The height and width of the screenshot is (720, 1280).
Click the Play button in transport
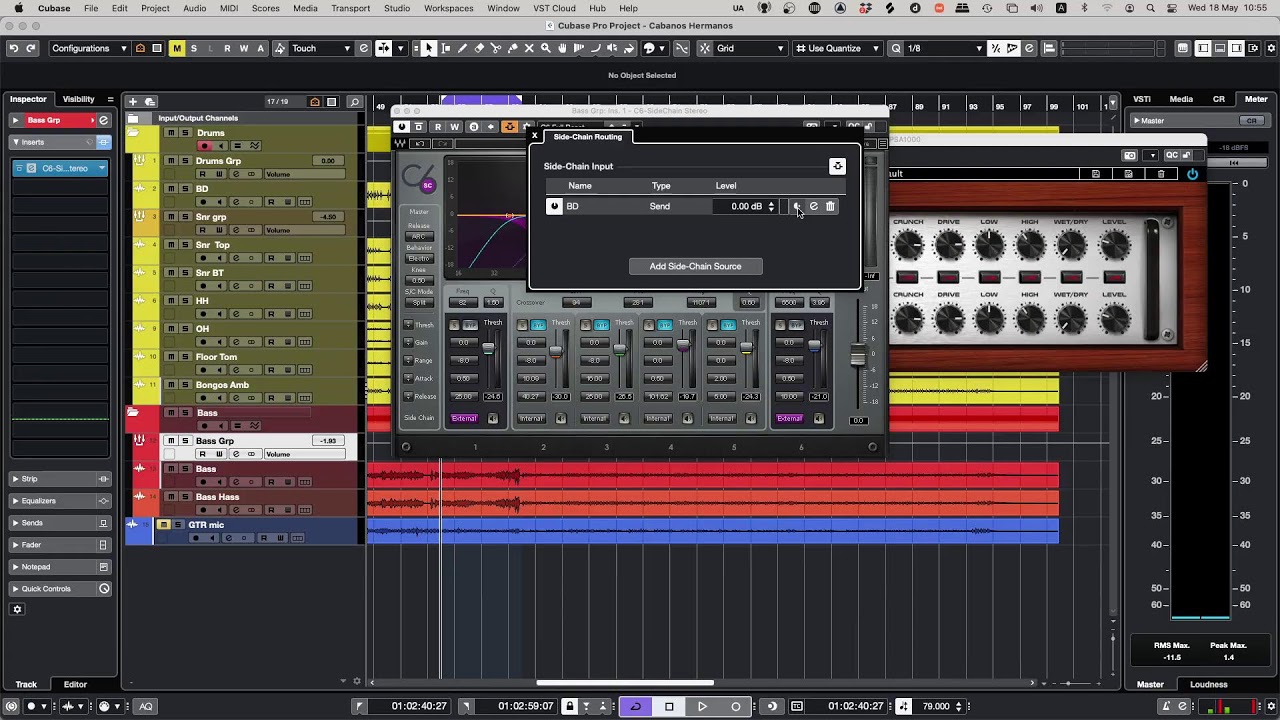pyautogui.click(x=702, y=706)
